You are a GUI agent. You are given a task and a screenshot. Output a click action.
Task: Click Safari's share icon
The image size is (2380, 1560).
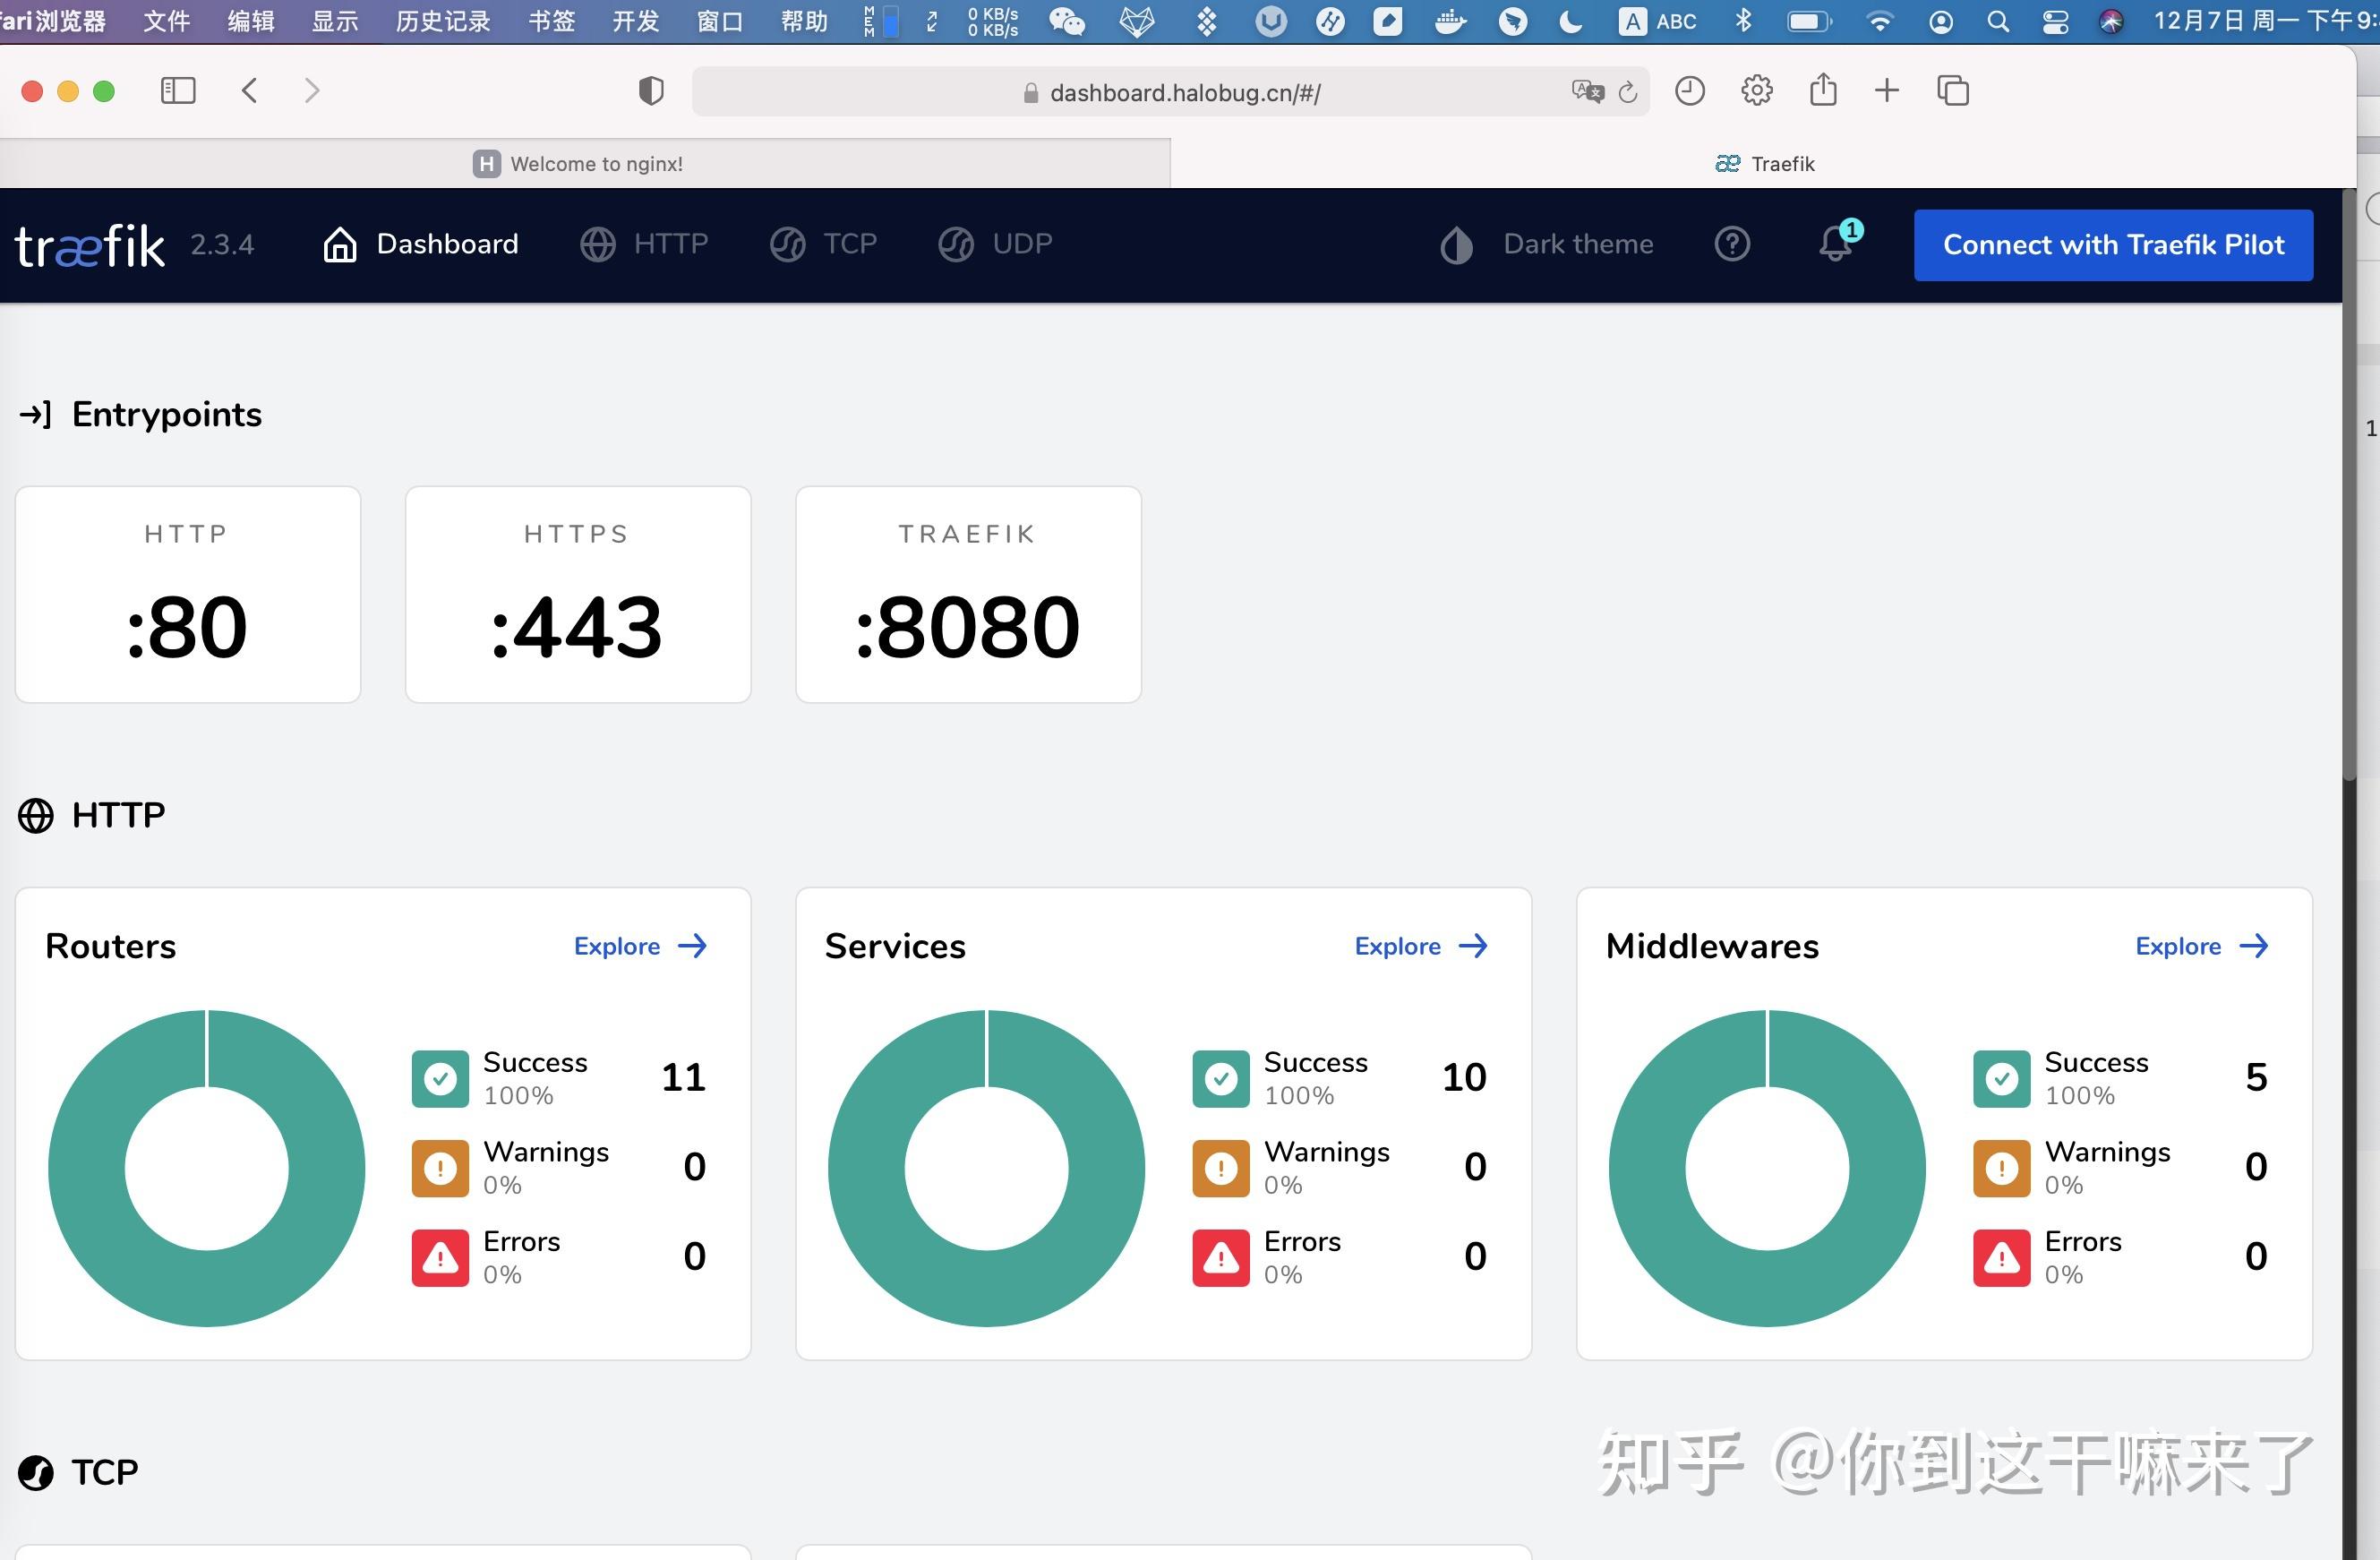tap(1822, 91)
